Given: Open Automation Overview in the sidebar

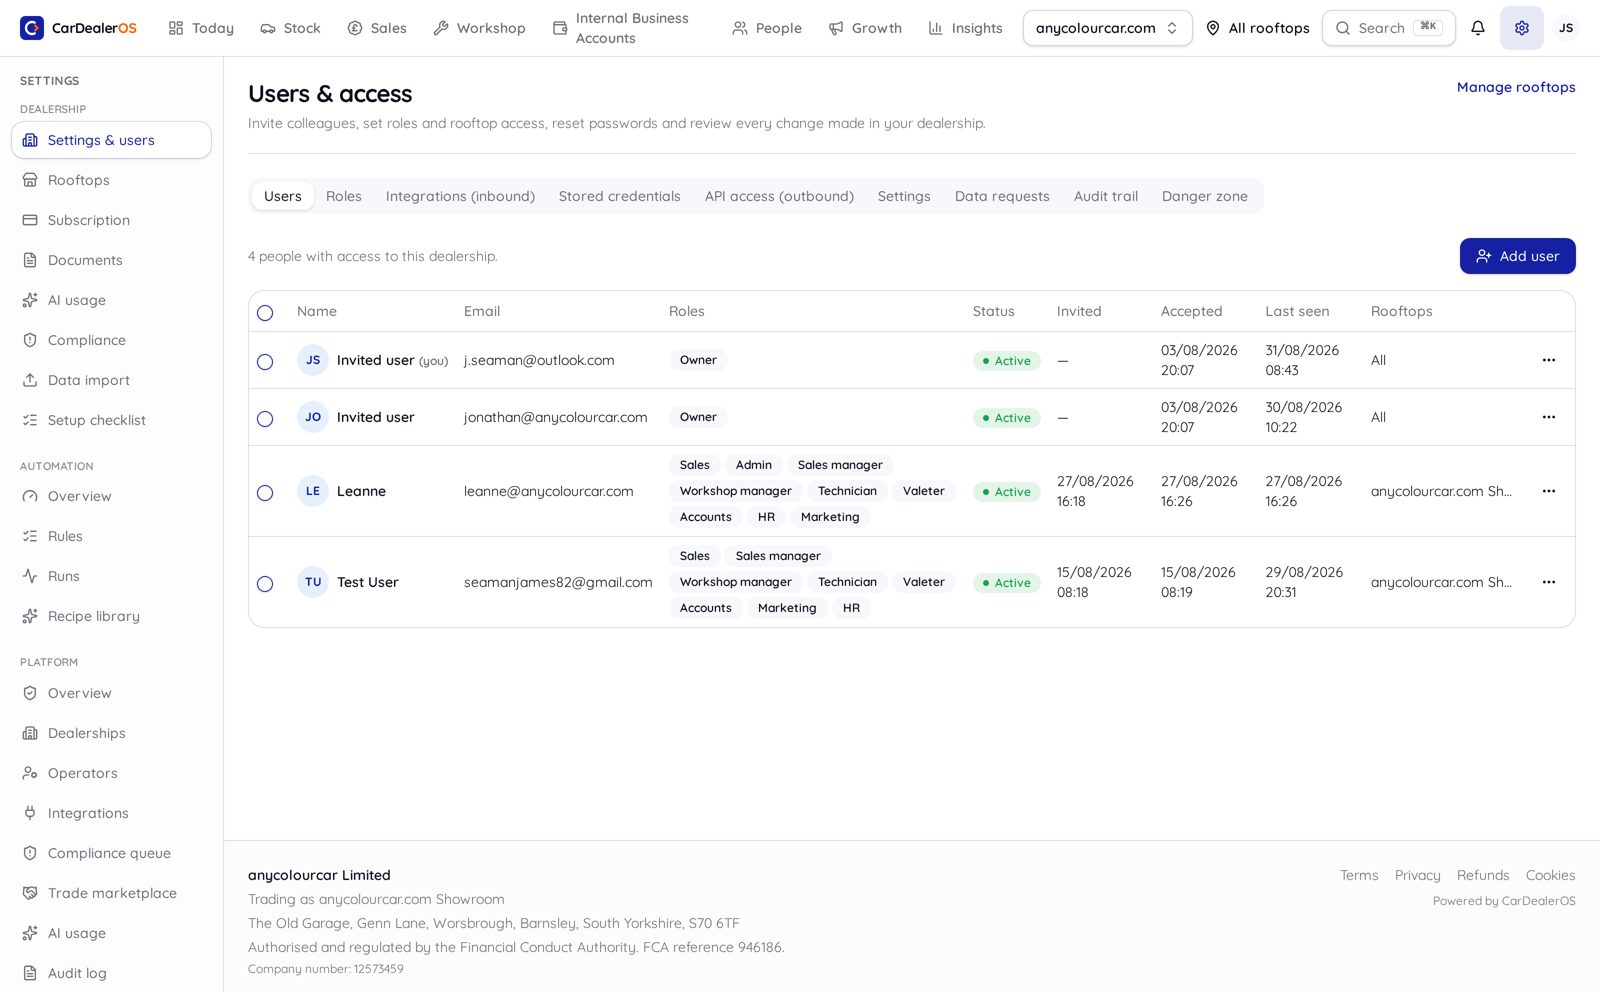Looking at the screenshot, I should [x=111, y=496].
